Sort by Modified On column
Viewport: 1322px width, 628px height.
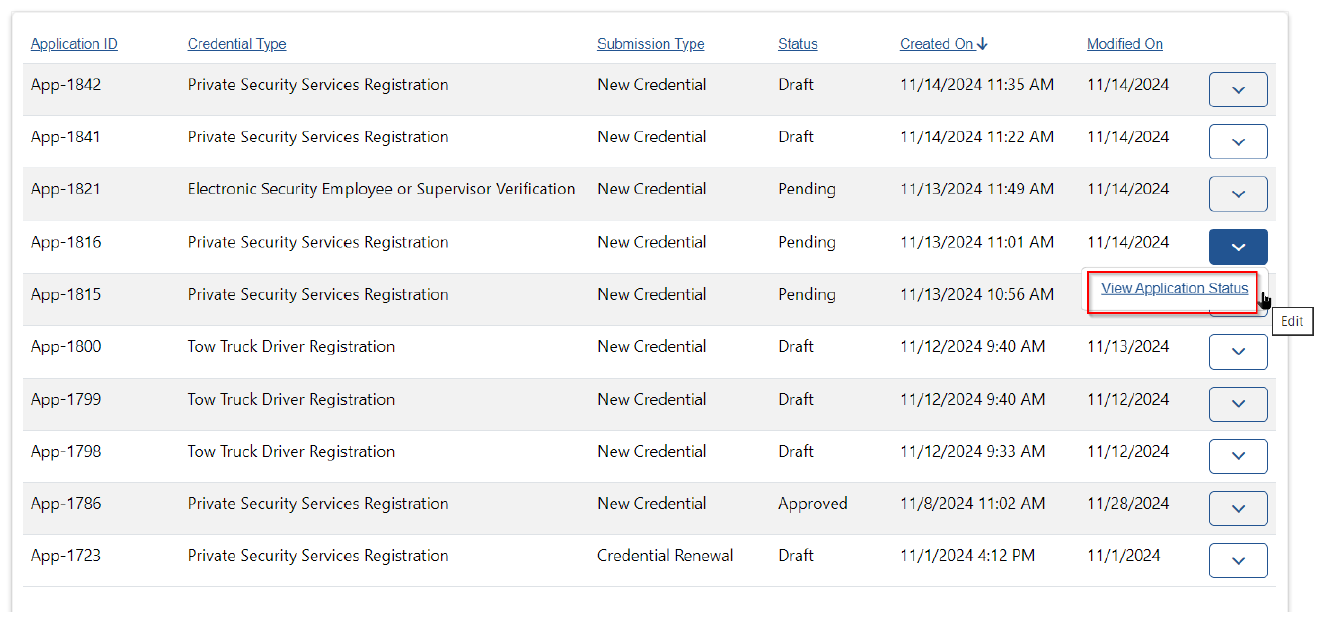coord(1124,44)
